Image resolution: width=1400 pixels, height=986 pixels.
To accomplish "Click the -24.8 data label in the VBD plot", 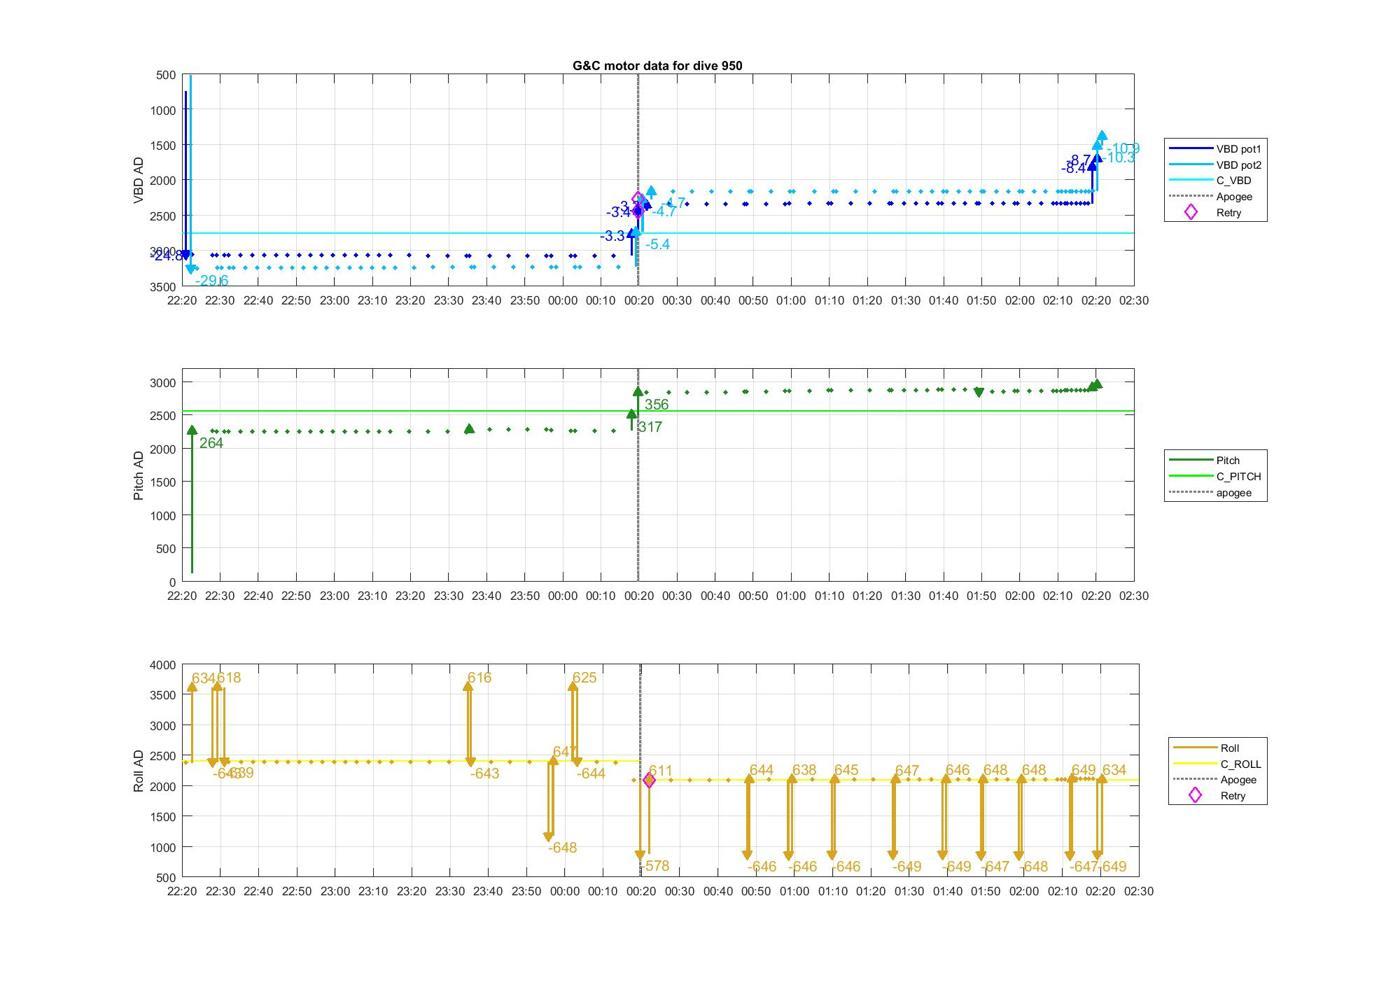I will coord(166,255).
